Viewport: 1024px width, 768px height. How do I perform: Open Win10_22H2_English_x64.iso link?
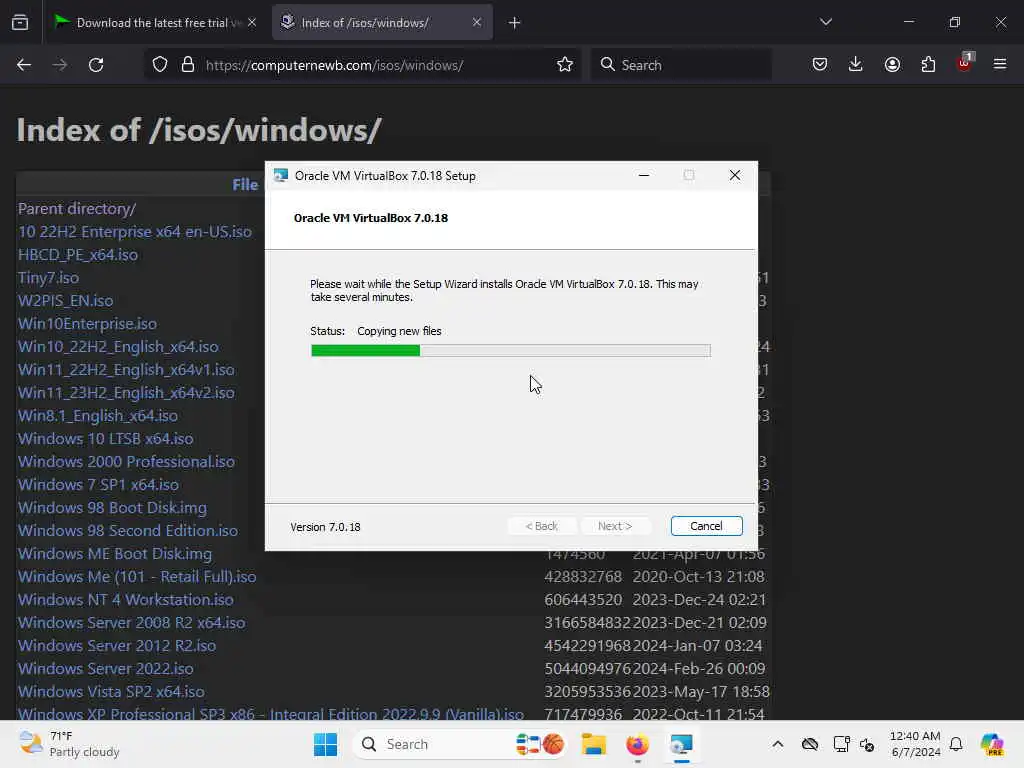pyautogui.click(x=118, y=346)
